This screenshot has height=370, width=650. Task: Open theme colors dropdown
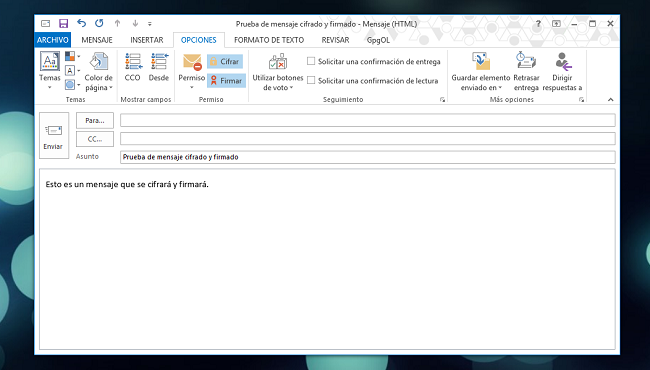click(73, 56)
